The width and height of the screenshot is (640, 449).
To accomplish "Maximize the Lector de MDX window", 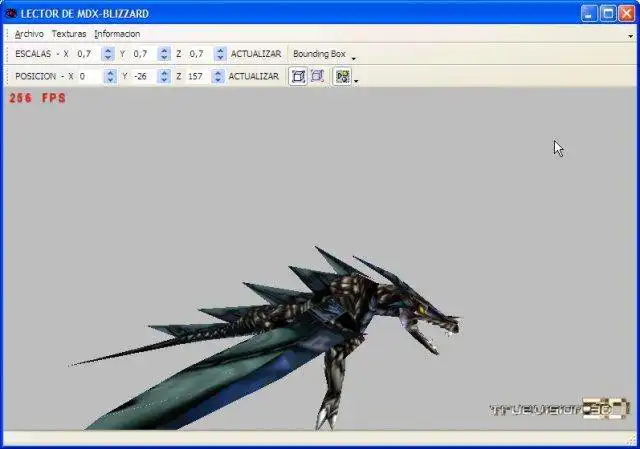I will (608, 13).
